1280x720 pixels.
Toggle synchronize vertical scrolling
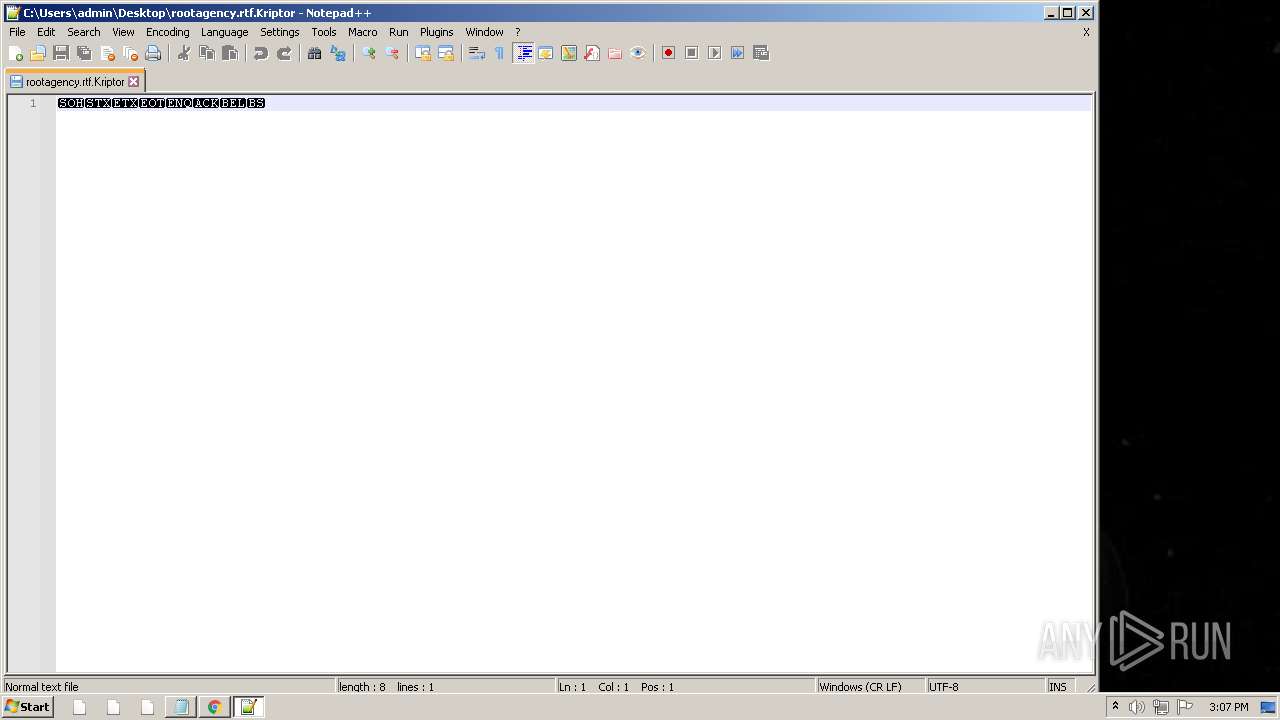tap(423, 53)
